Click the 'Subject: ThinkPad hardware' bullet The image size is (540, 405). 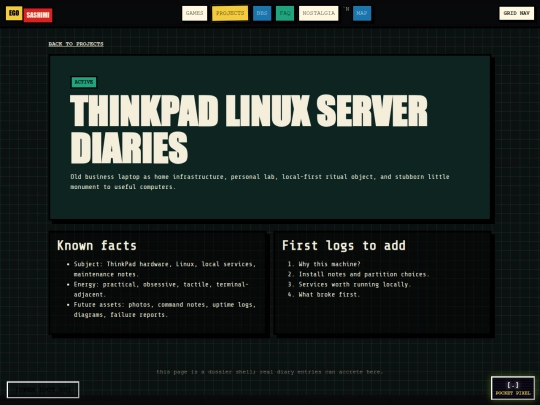[165, 269]
